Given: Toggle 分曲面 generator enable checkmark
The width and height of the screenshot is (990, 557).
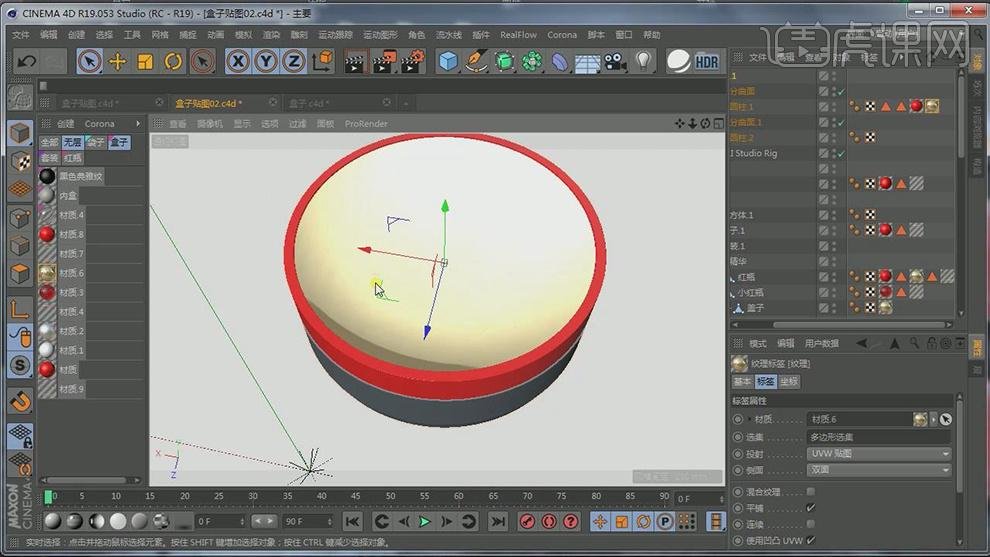Looking at the screenshot, I should click(841, 92).
